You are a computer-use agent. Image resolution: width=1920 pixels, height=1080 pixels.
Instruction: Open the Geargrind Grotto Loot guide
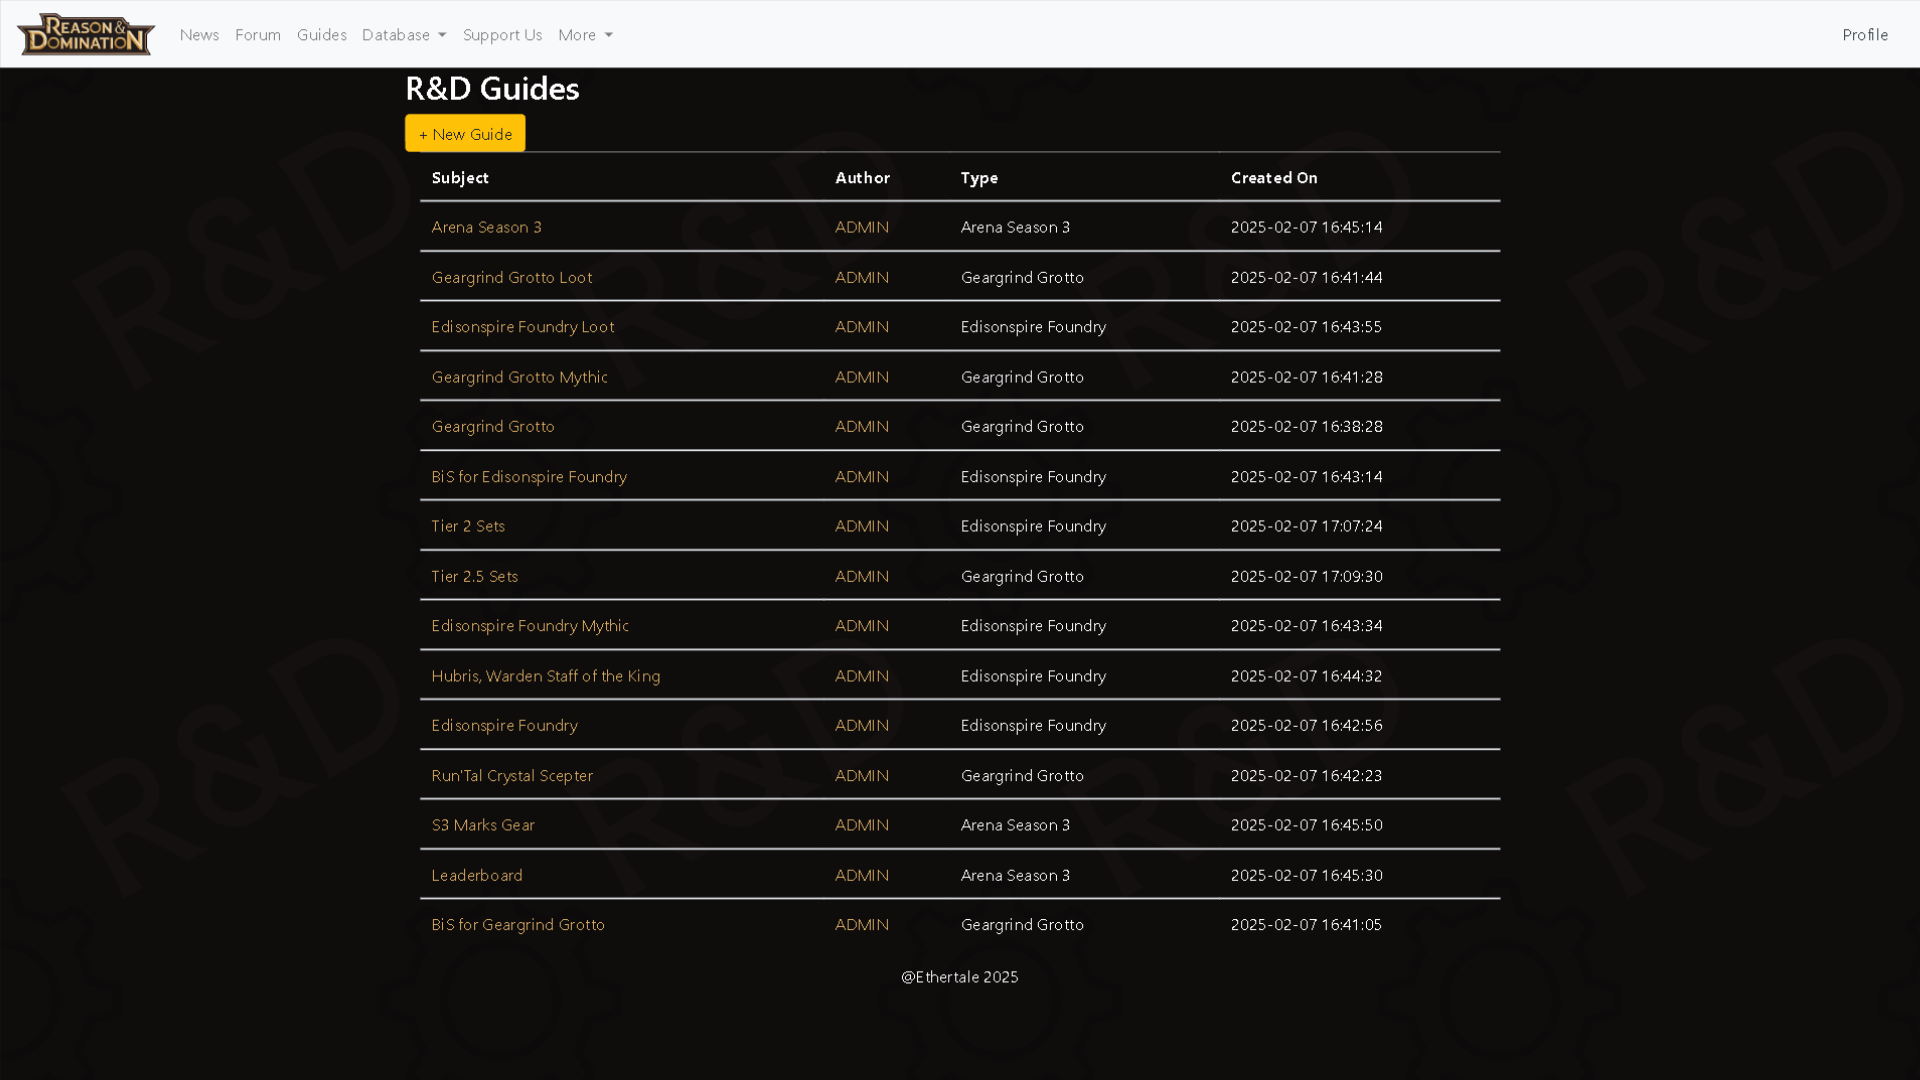coord(511,277)
